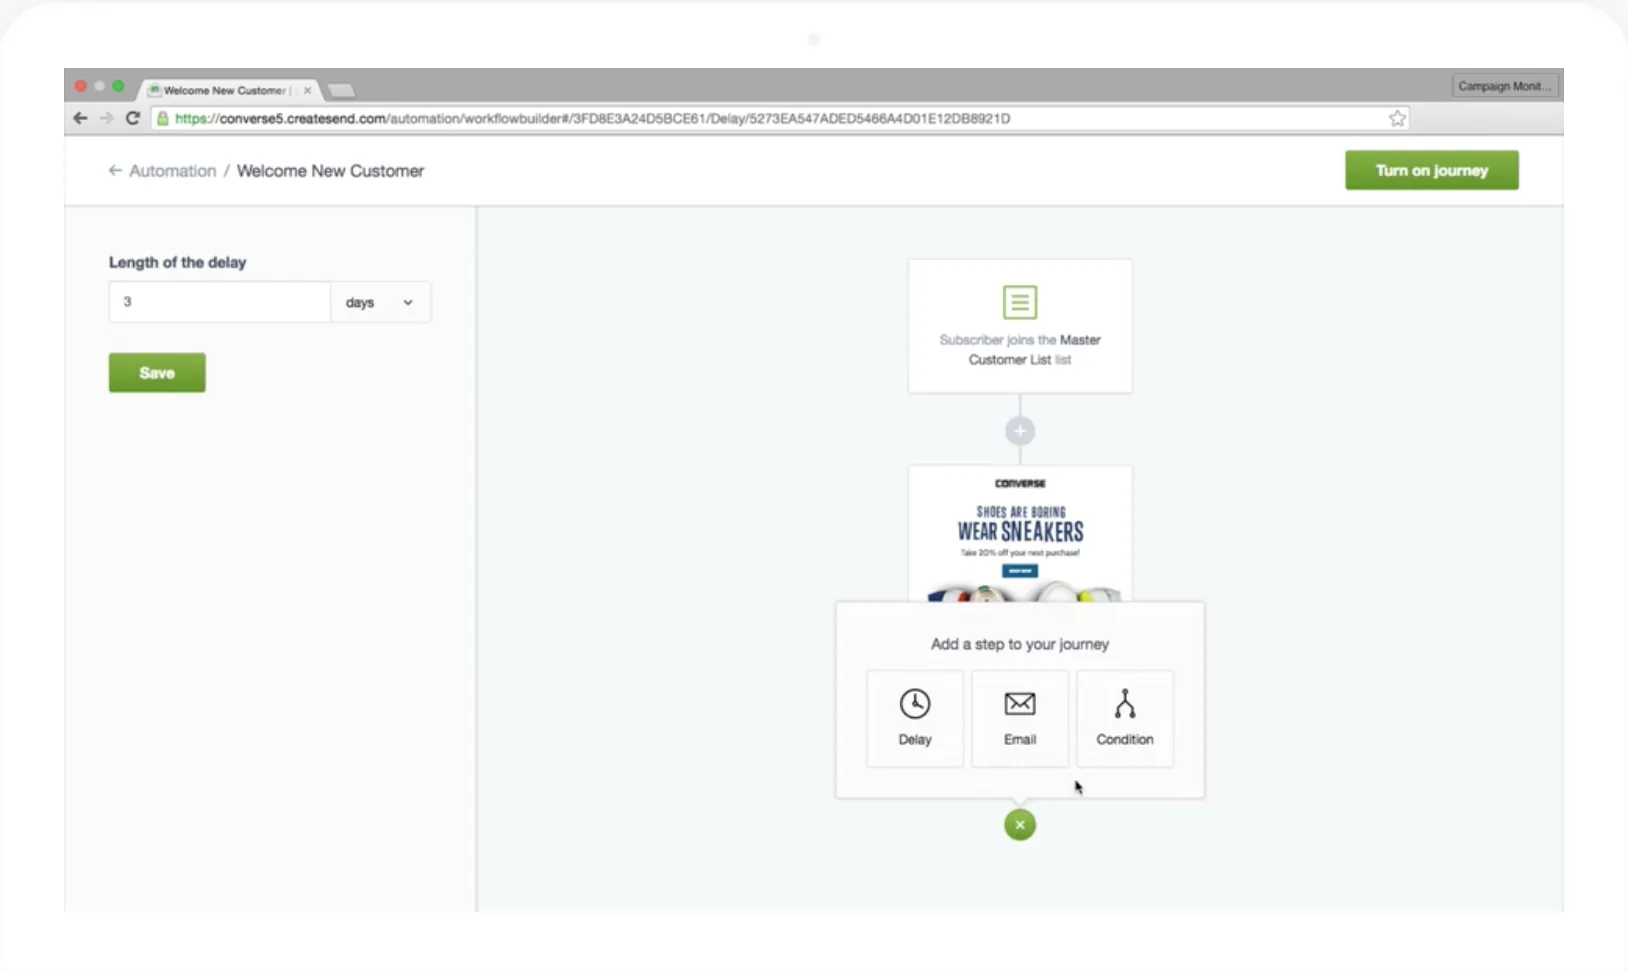Viewport: 1628px width, 972px height.
Task: Close the Welcome New Customer tab
Action: click(x=307, y=90)
